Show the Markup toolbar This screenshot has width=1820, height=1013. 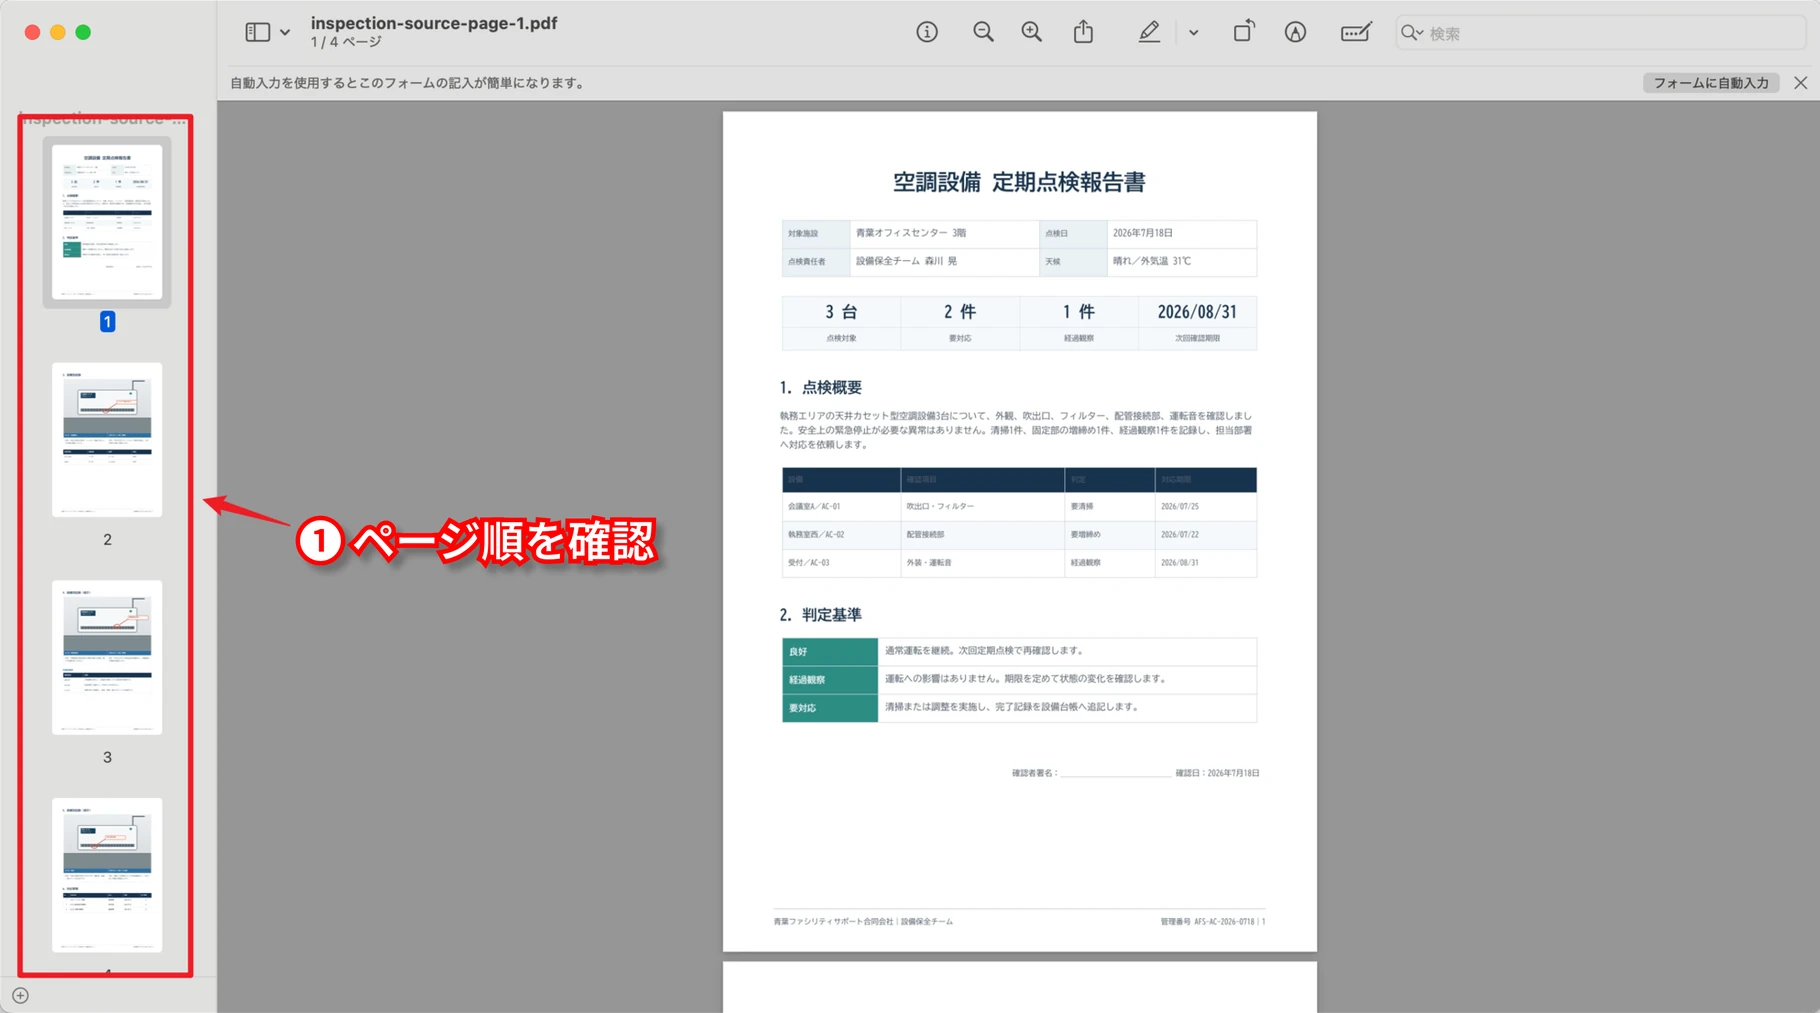[1295, 32]
